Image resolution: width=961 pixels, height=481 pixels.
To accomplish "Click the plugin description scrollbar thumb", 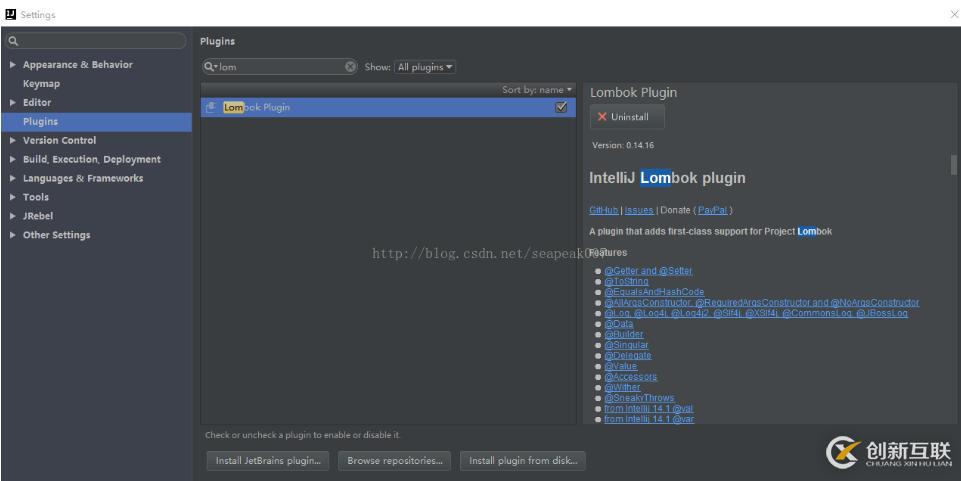I will (953, 164).
